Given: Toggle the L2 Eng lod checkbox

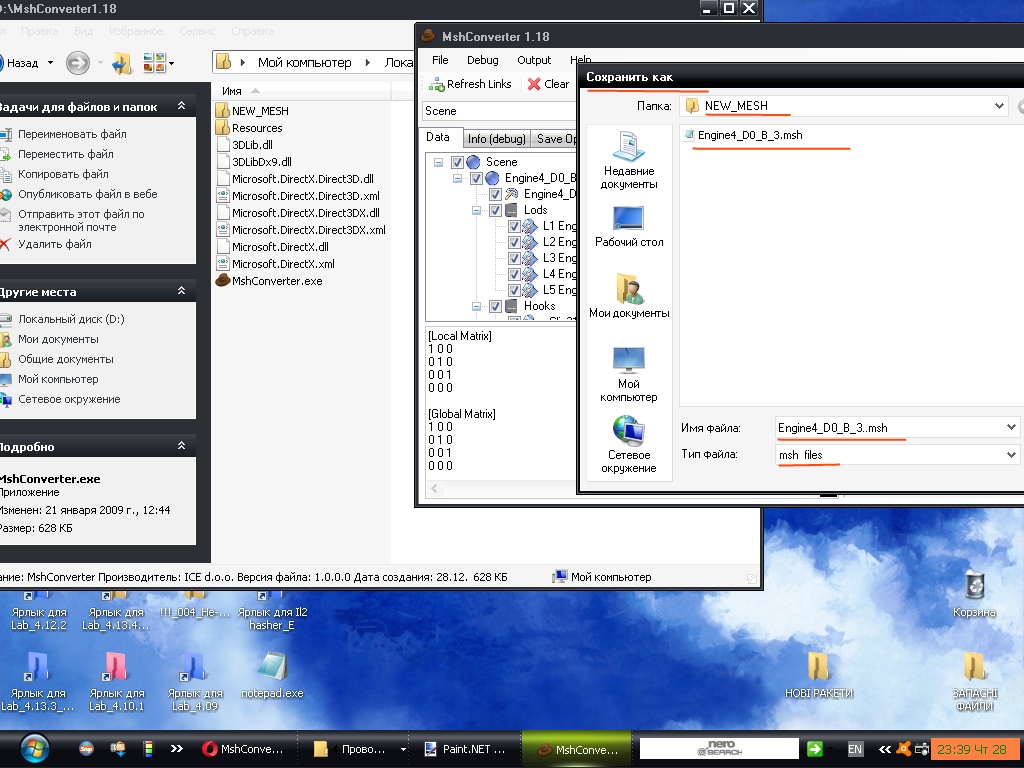Looking at the screenshot, I should [x=514, y=242].
